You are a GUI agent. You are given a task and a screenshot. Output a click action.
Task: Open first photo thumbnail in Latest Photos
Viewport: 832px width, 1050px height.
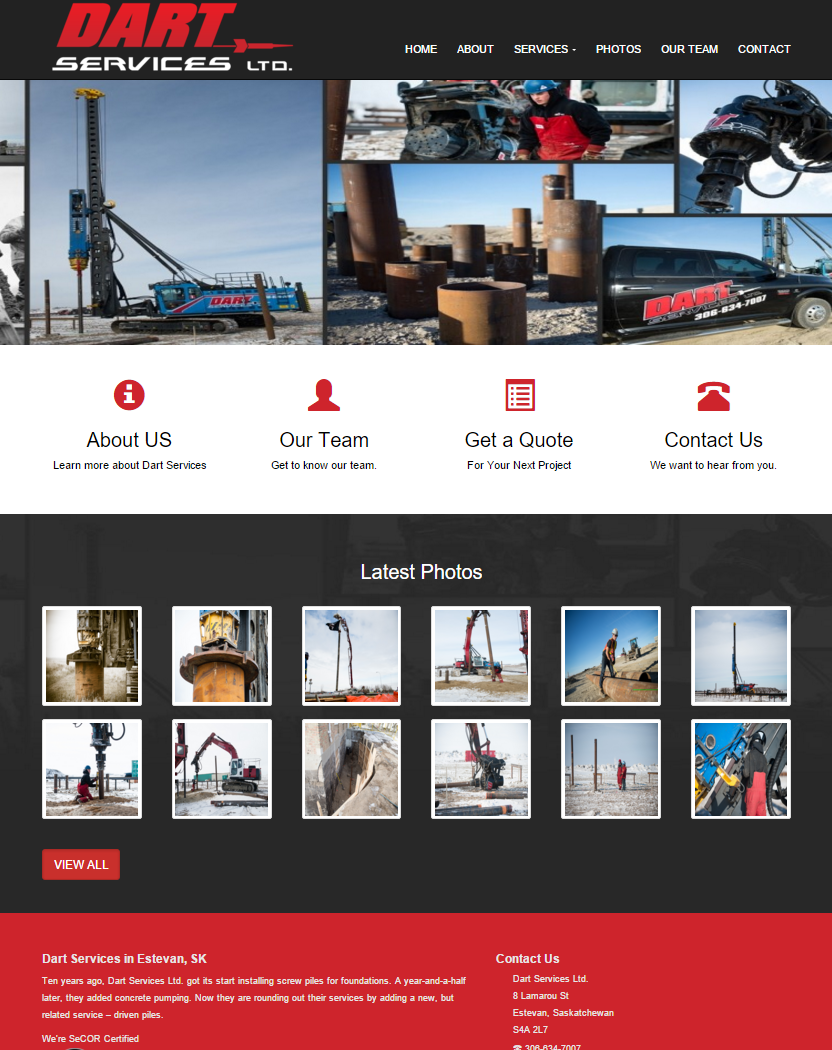pos(92,656)
